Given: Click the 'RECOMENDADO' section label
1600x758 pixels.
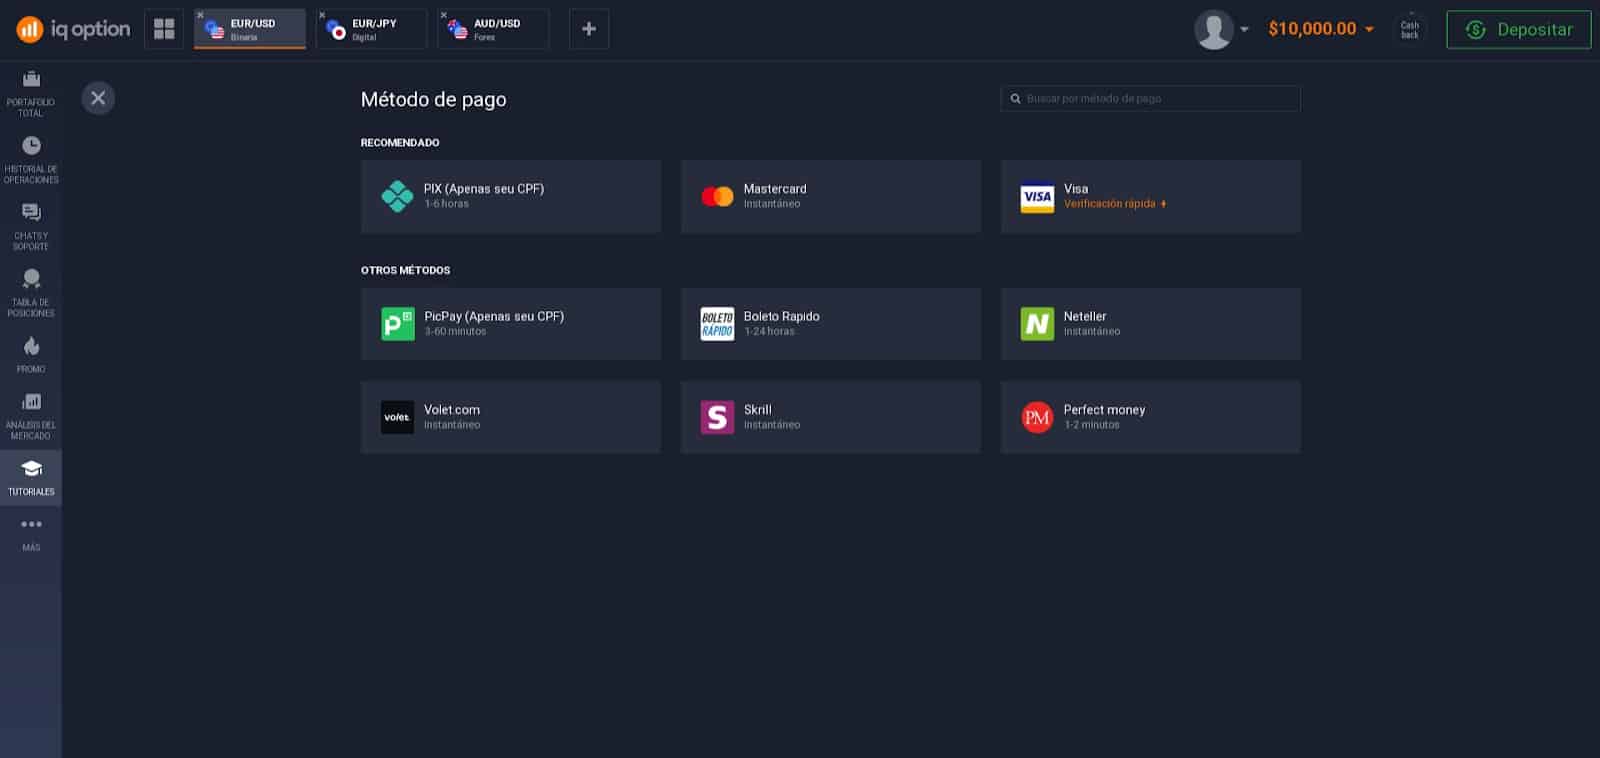Looking at the screenshot, I should [400, 143].
